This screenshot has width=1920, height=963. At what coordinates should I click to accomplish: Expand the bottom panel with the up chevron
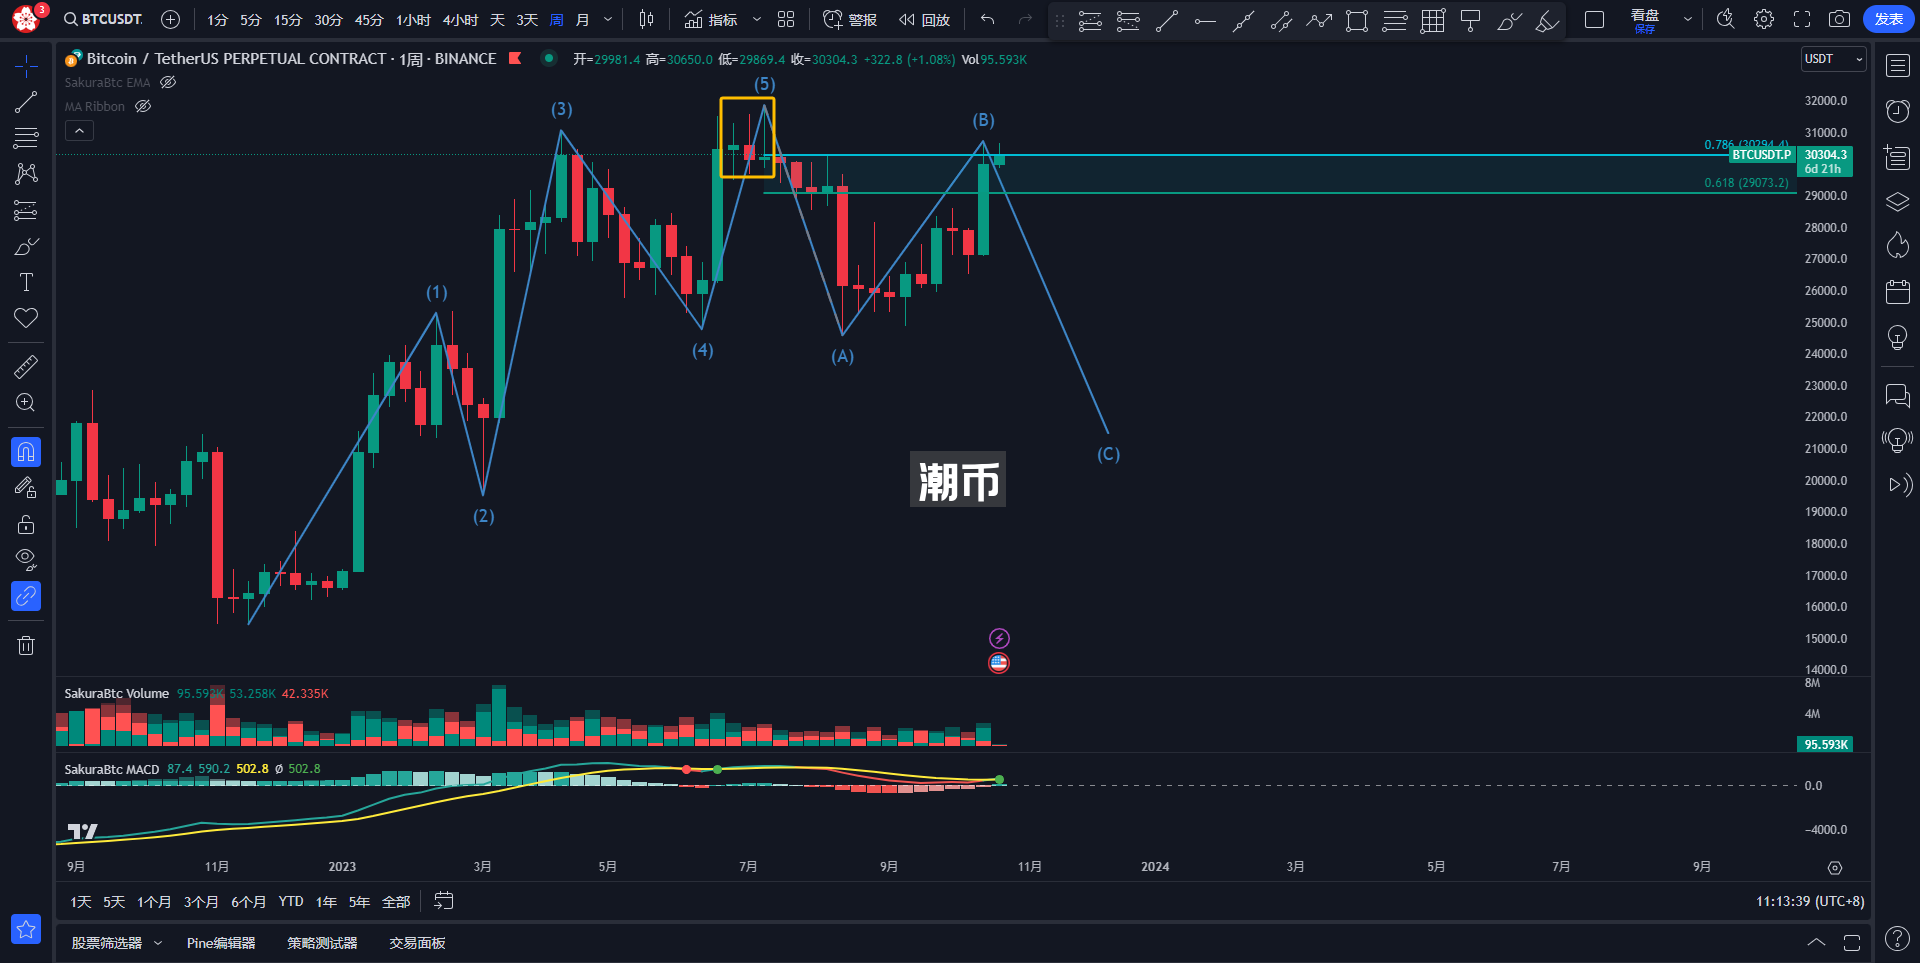tap(1816, 942)
